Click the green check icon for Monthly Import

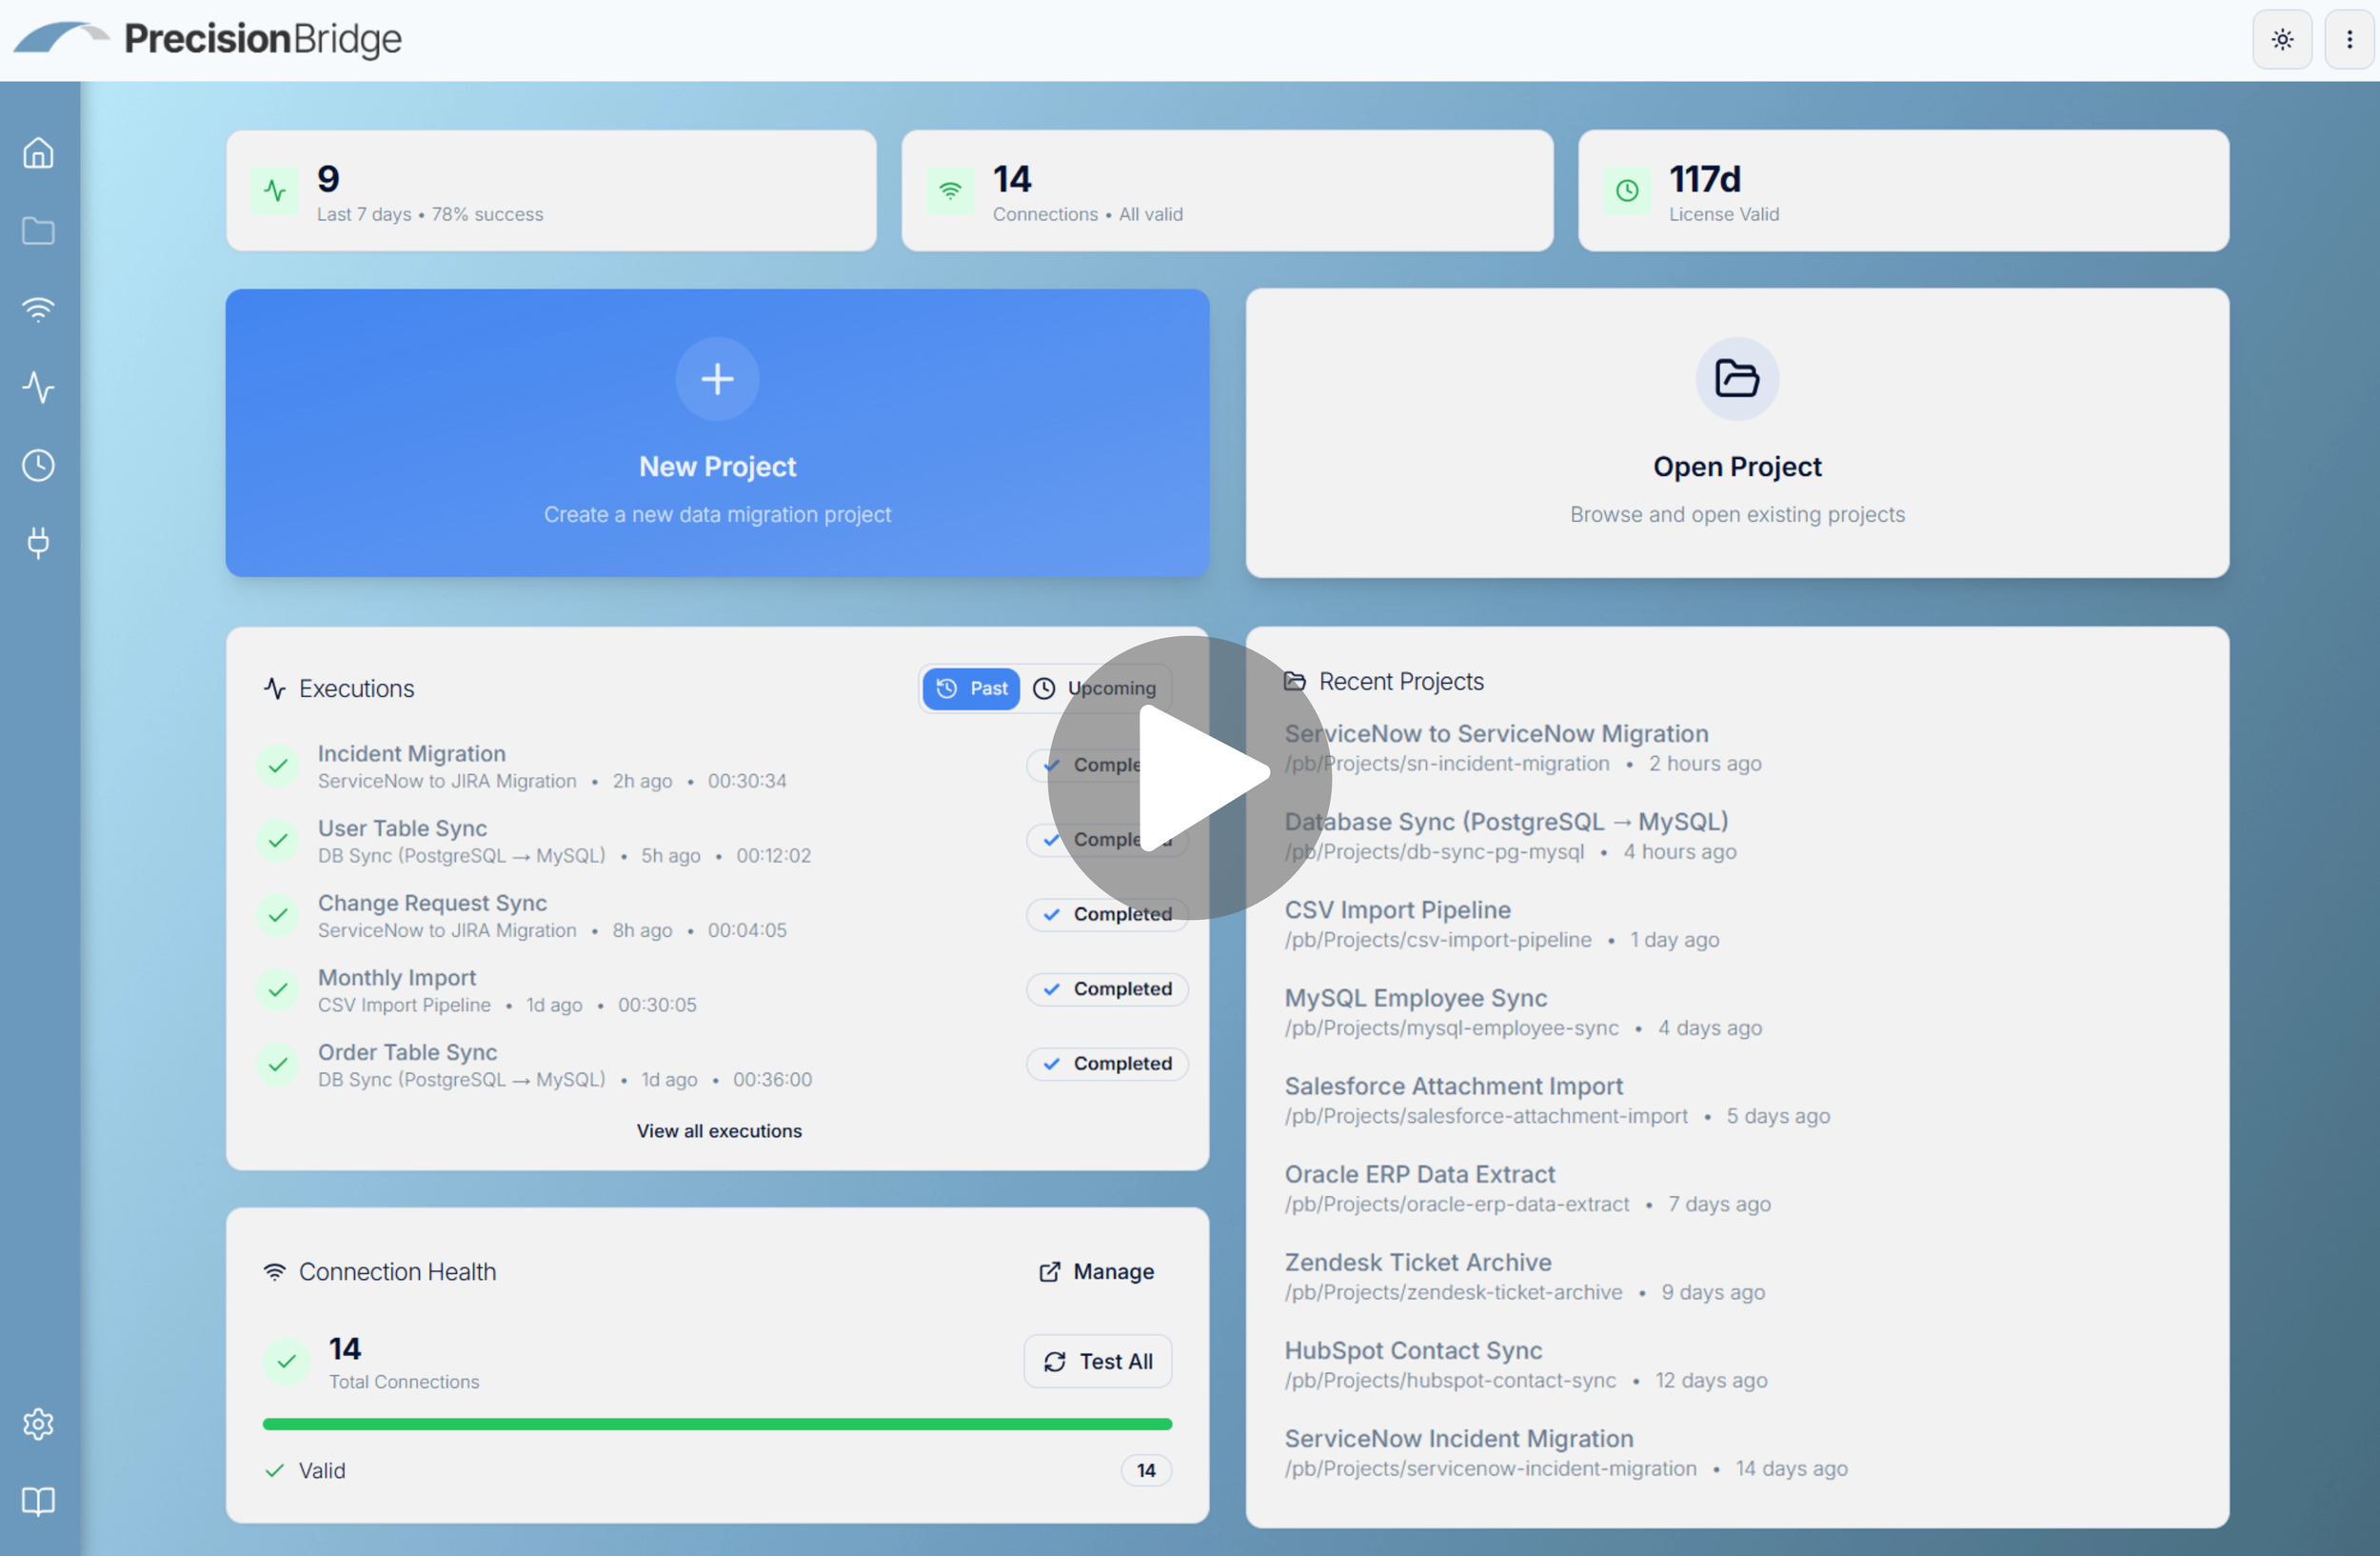point(278,991)
